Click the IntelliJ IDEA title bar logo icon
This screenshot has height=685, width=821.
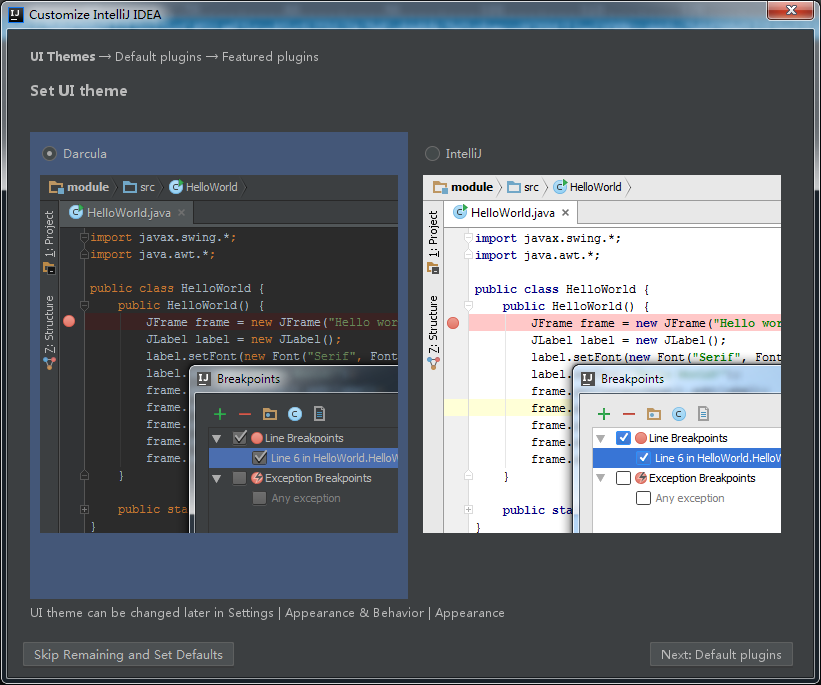16,14
